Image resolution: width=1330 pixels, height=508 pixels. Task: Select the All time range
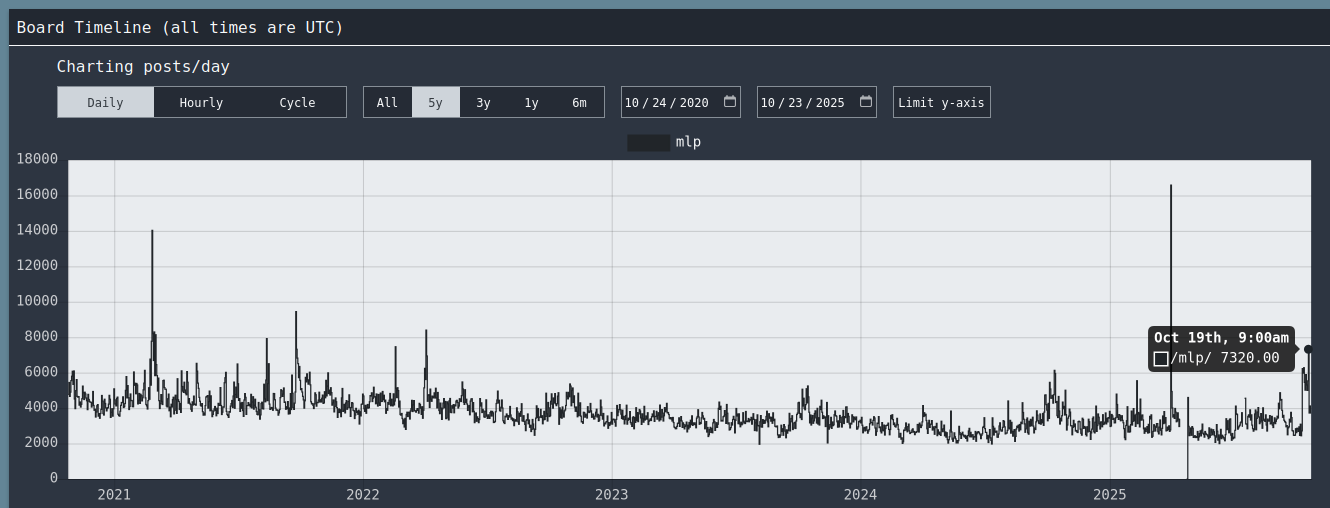pos(387,102)
